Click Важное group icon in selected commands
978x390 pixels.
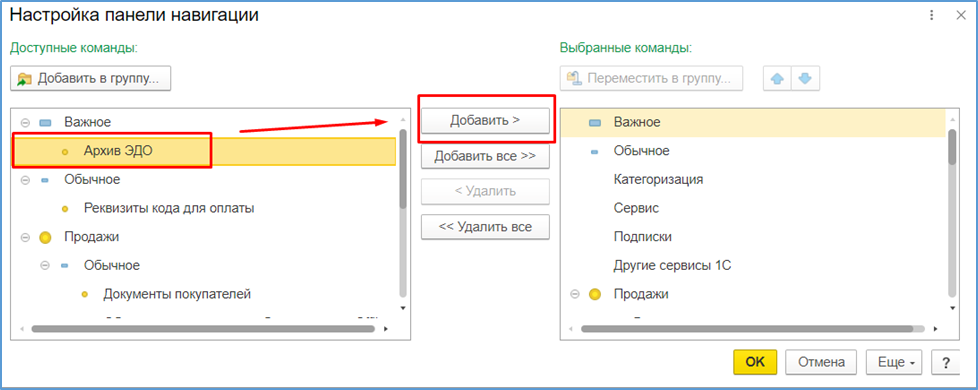point(594,123)
